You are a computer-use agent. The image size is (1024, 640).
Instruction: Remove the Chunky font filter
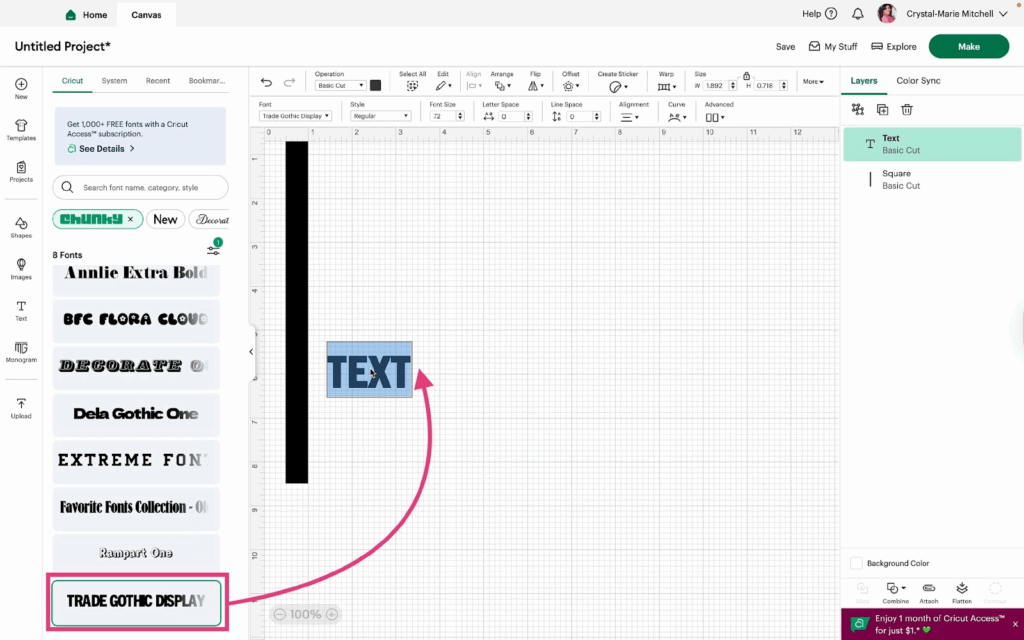pyautogui.click(x=131, y=219)
